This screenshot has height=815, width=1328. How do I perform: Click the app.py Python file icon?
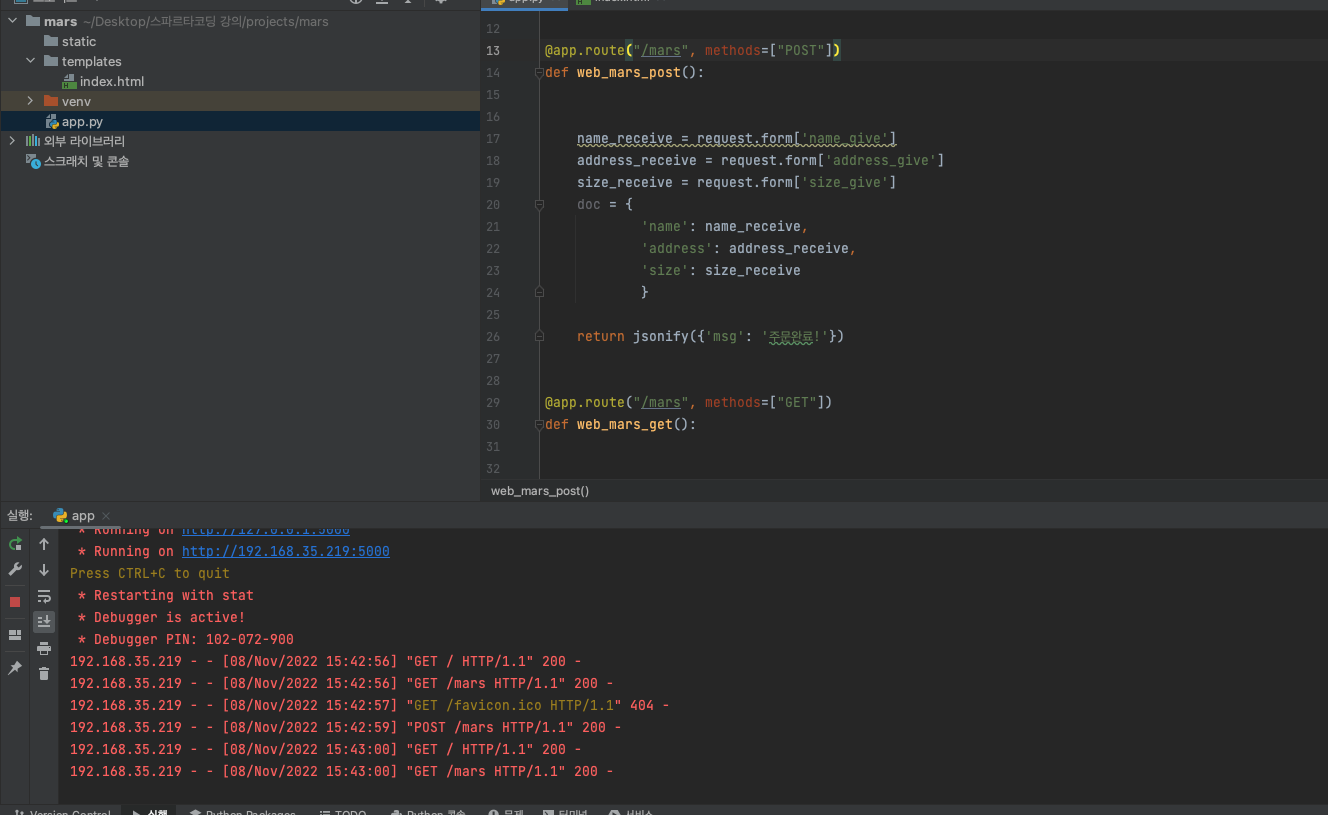pyautogui.click(x=52, y=121)
